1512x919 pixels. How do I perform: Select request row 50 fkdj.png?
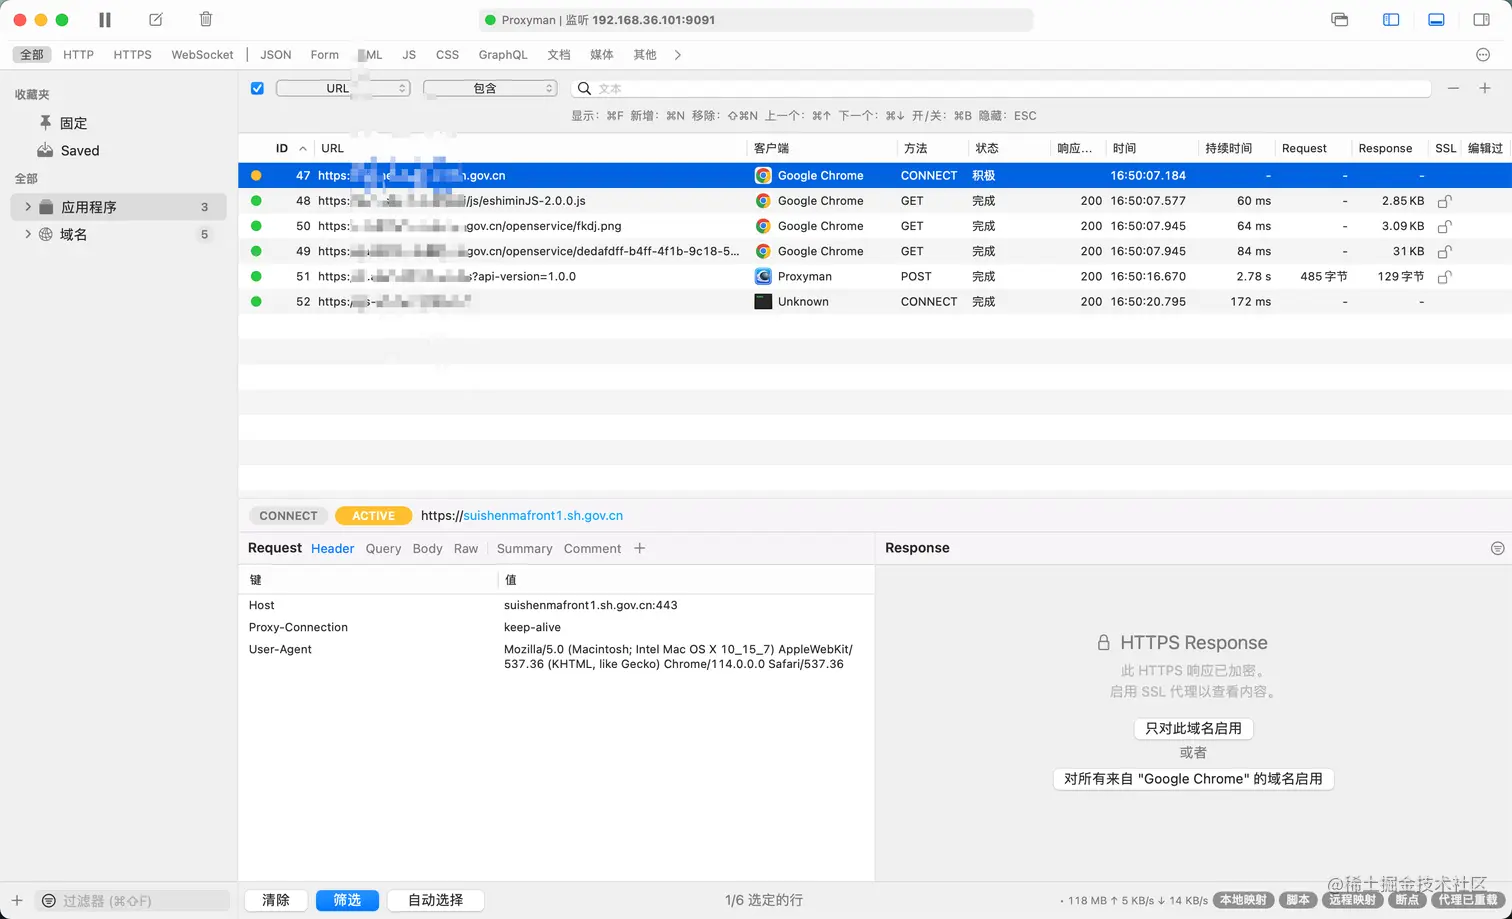click(x=875, y=226)
